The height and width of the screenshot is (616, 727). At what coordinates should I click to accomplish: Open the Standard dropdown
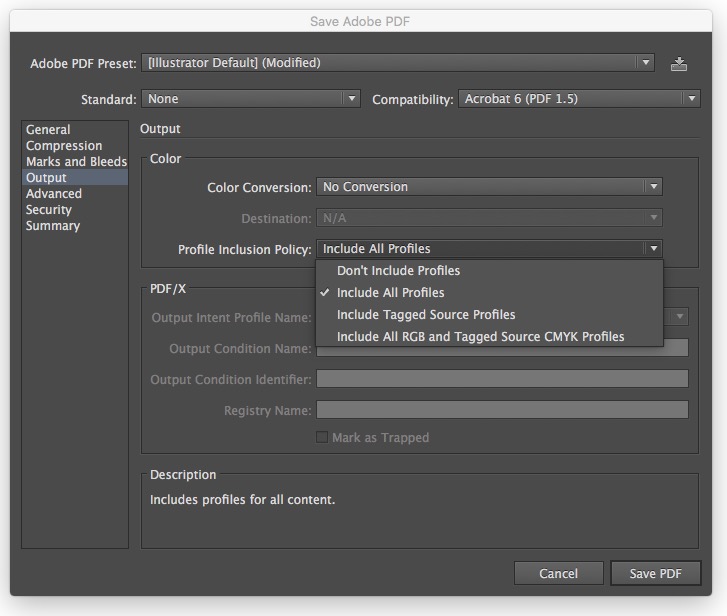click(251, 99)
